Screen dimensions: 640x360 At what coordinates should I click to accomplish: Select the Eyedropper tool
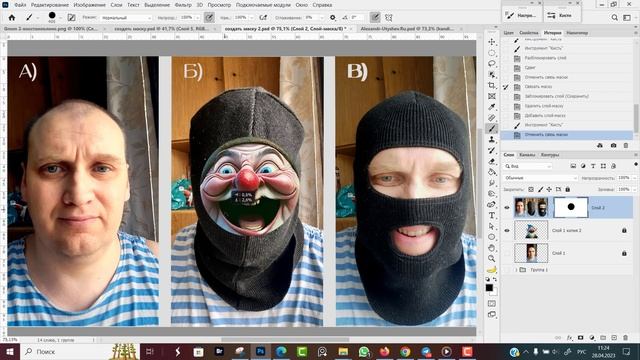pos(492,107)
